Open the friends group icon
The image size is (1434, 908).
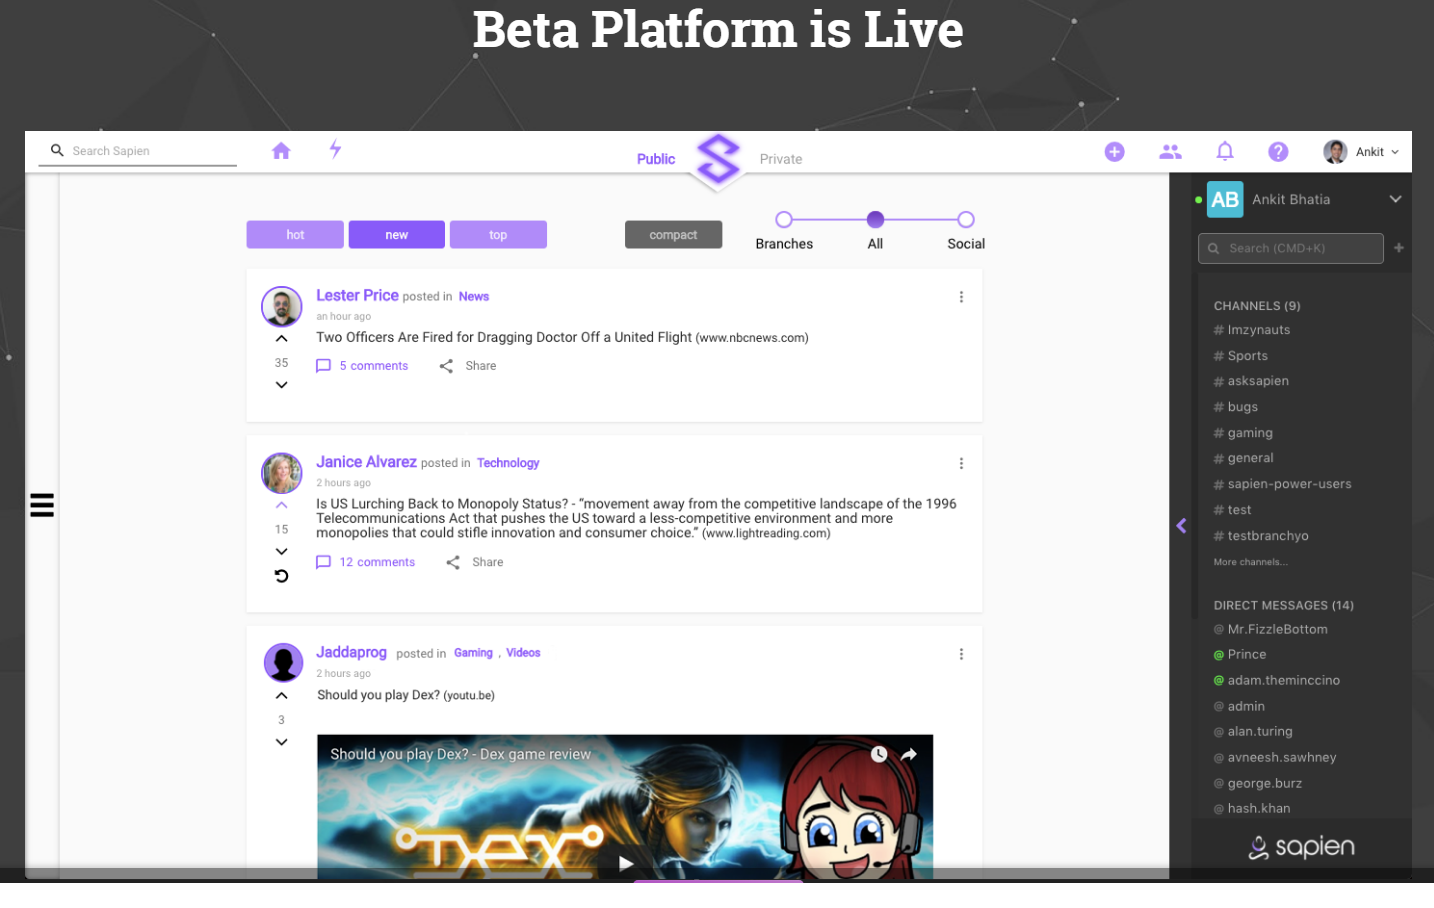point(1170,151)
